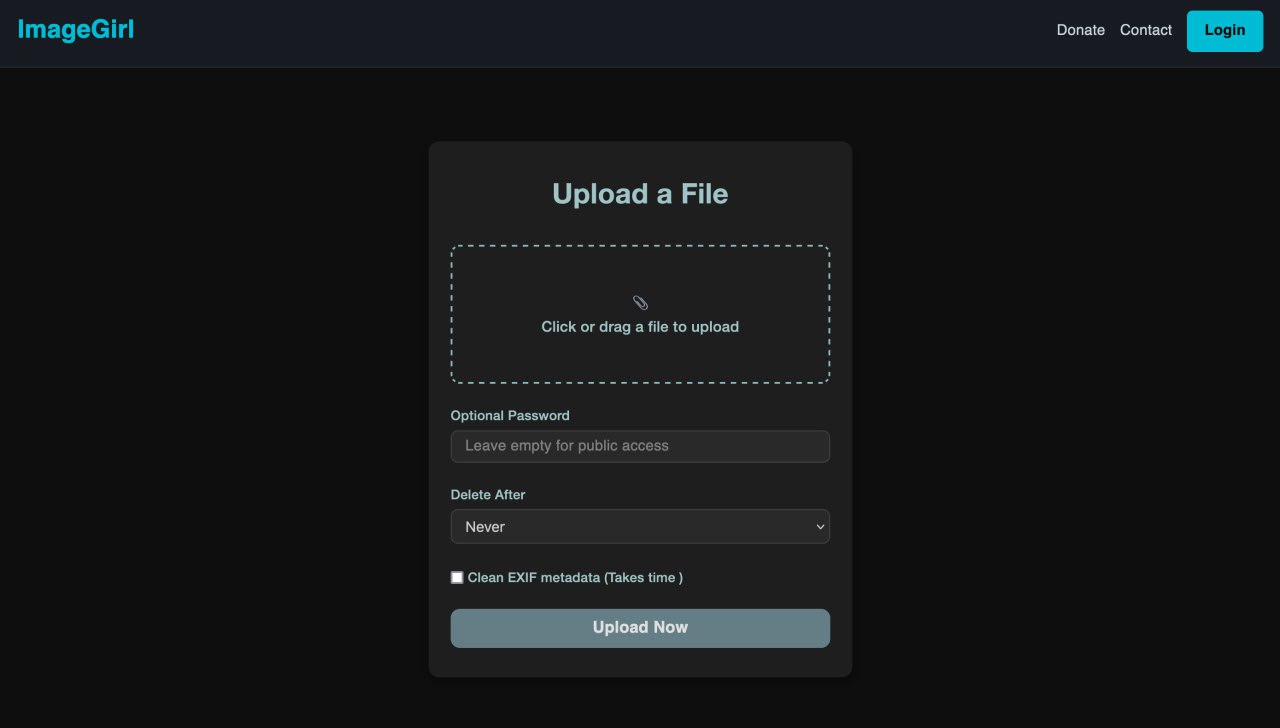Click the ImageGirl logo
This screenshot has height=728, width=1280.
76,30
